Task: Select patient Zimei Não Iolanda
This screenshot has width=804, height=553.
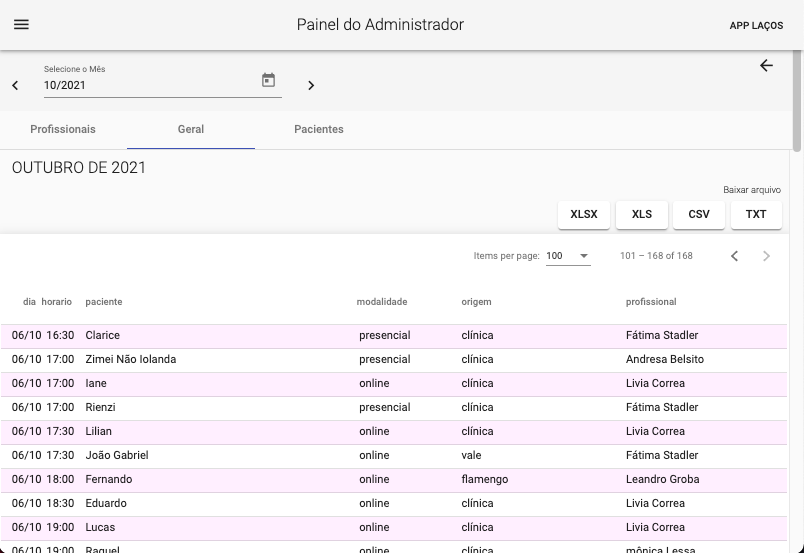Action: tap(131, 359)
